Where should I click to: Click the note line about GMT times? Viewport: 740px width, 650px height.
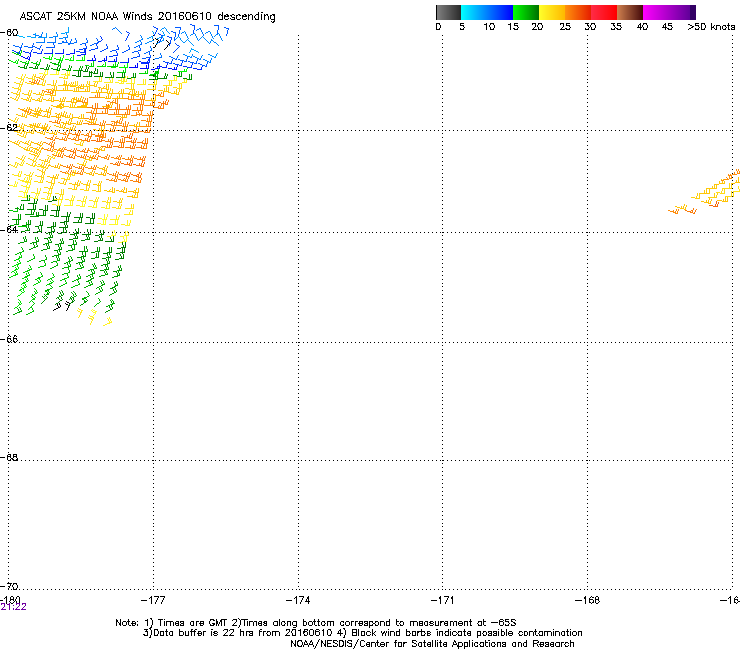pyautogui.click(x=316, y=623)
